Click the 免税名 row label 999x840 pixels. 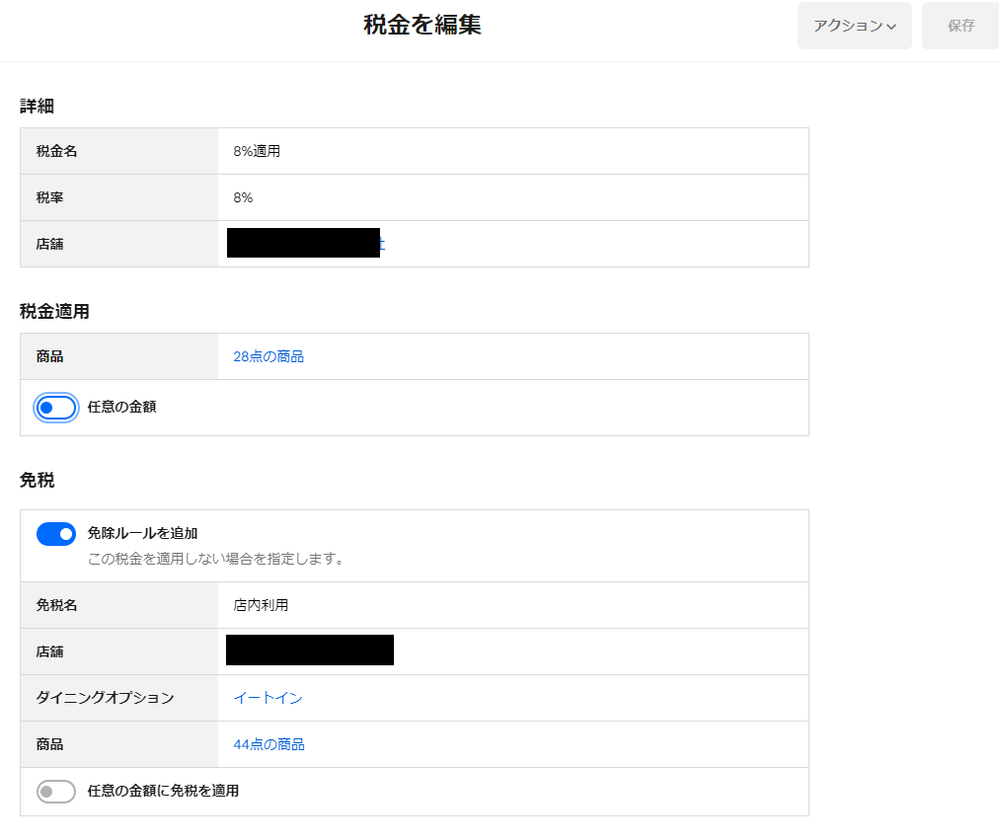(57, 605)
